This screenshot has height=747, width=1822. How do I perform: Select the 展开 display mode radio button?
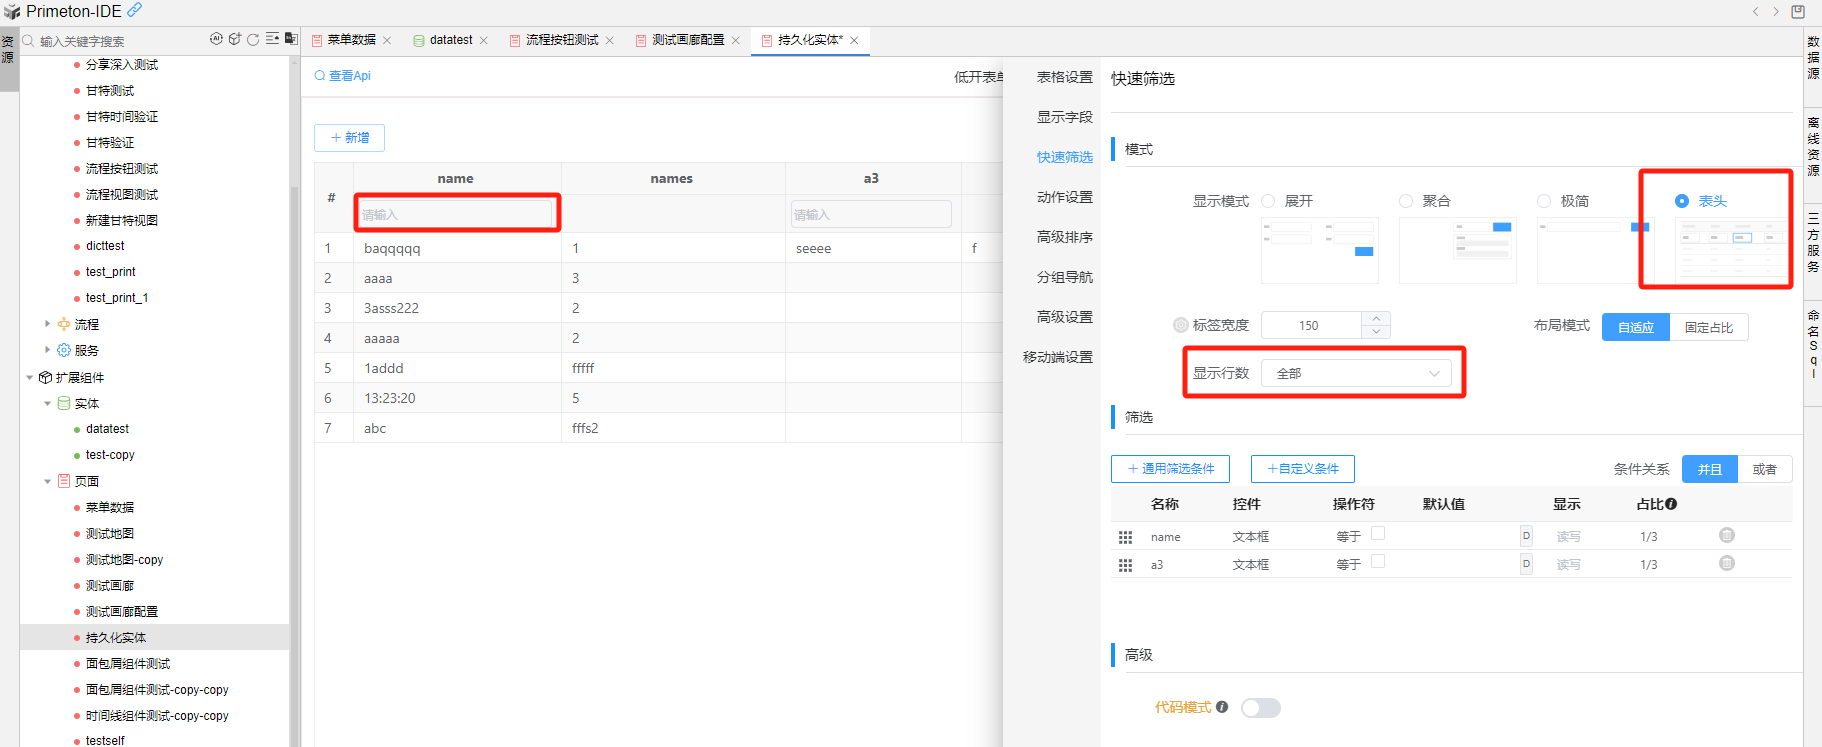1268,201
